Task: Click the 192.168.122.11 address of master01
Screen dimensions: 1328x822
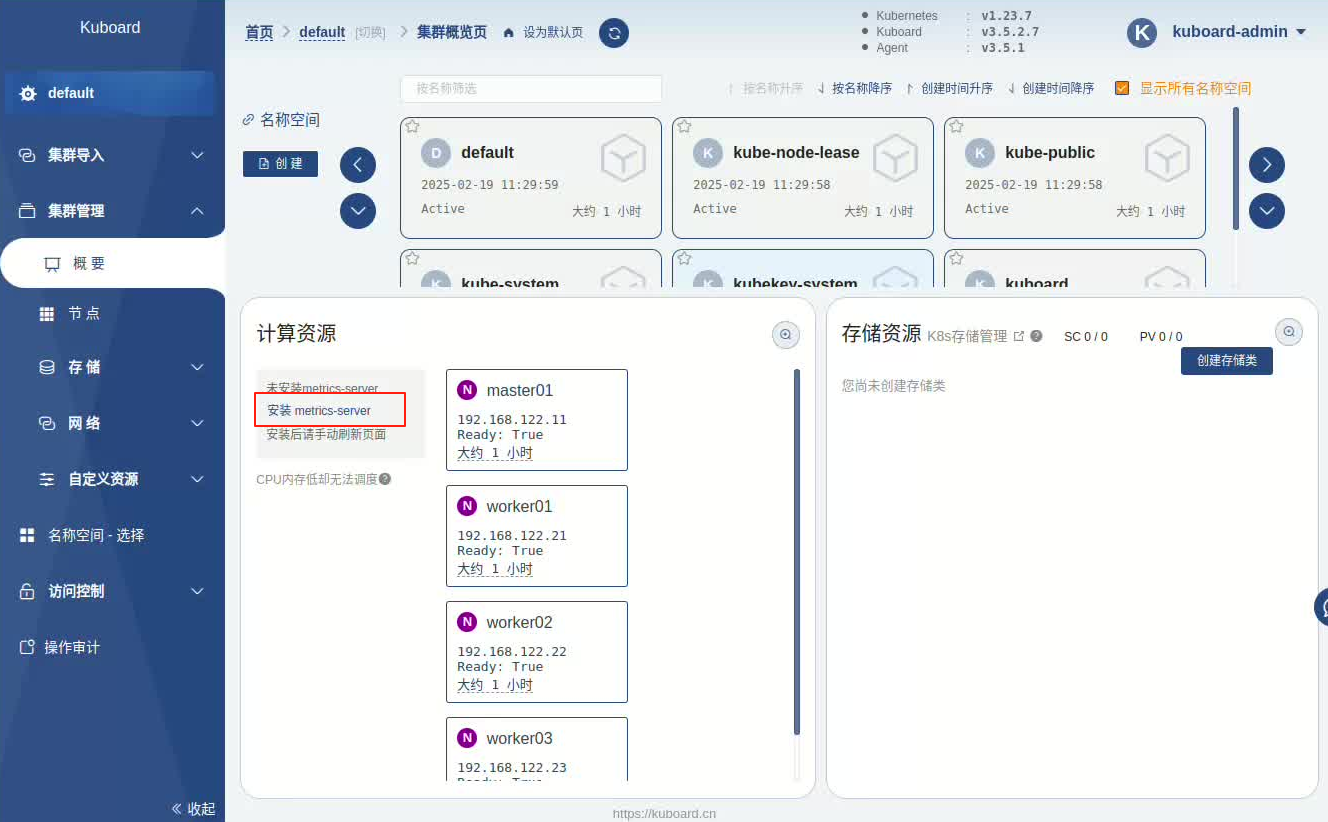Action: 512,419
